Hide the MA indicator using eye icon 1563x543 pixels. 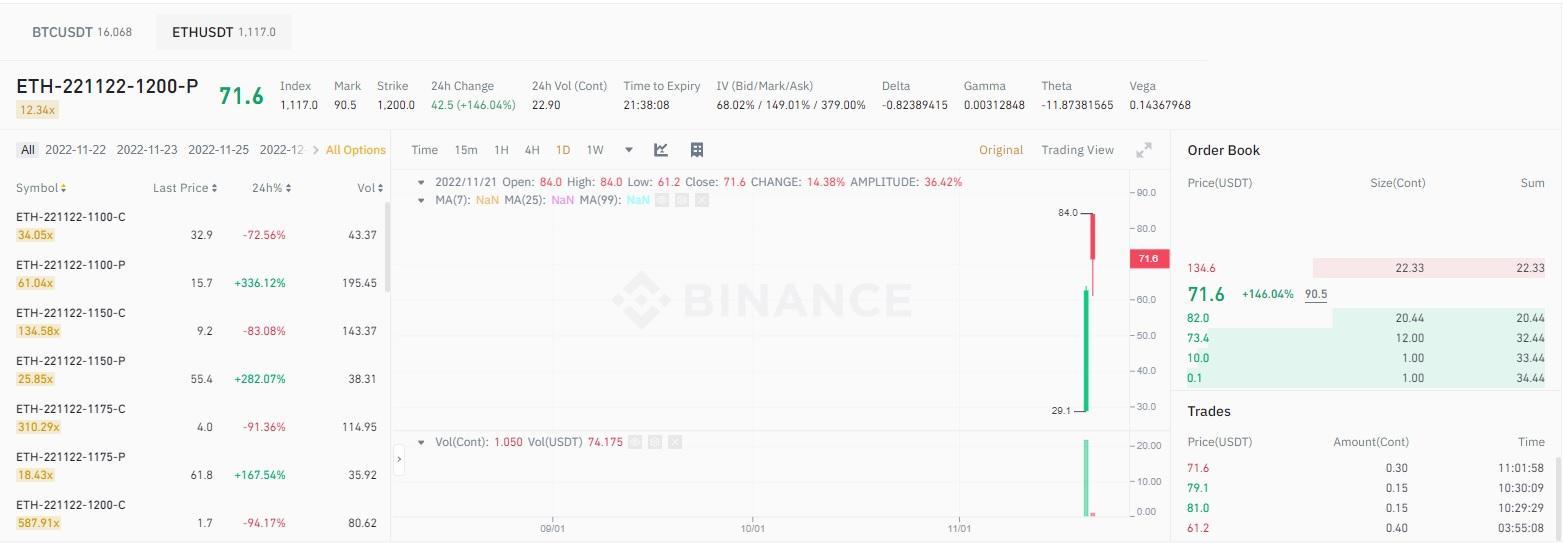(662, 200)
